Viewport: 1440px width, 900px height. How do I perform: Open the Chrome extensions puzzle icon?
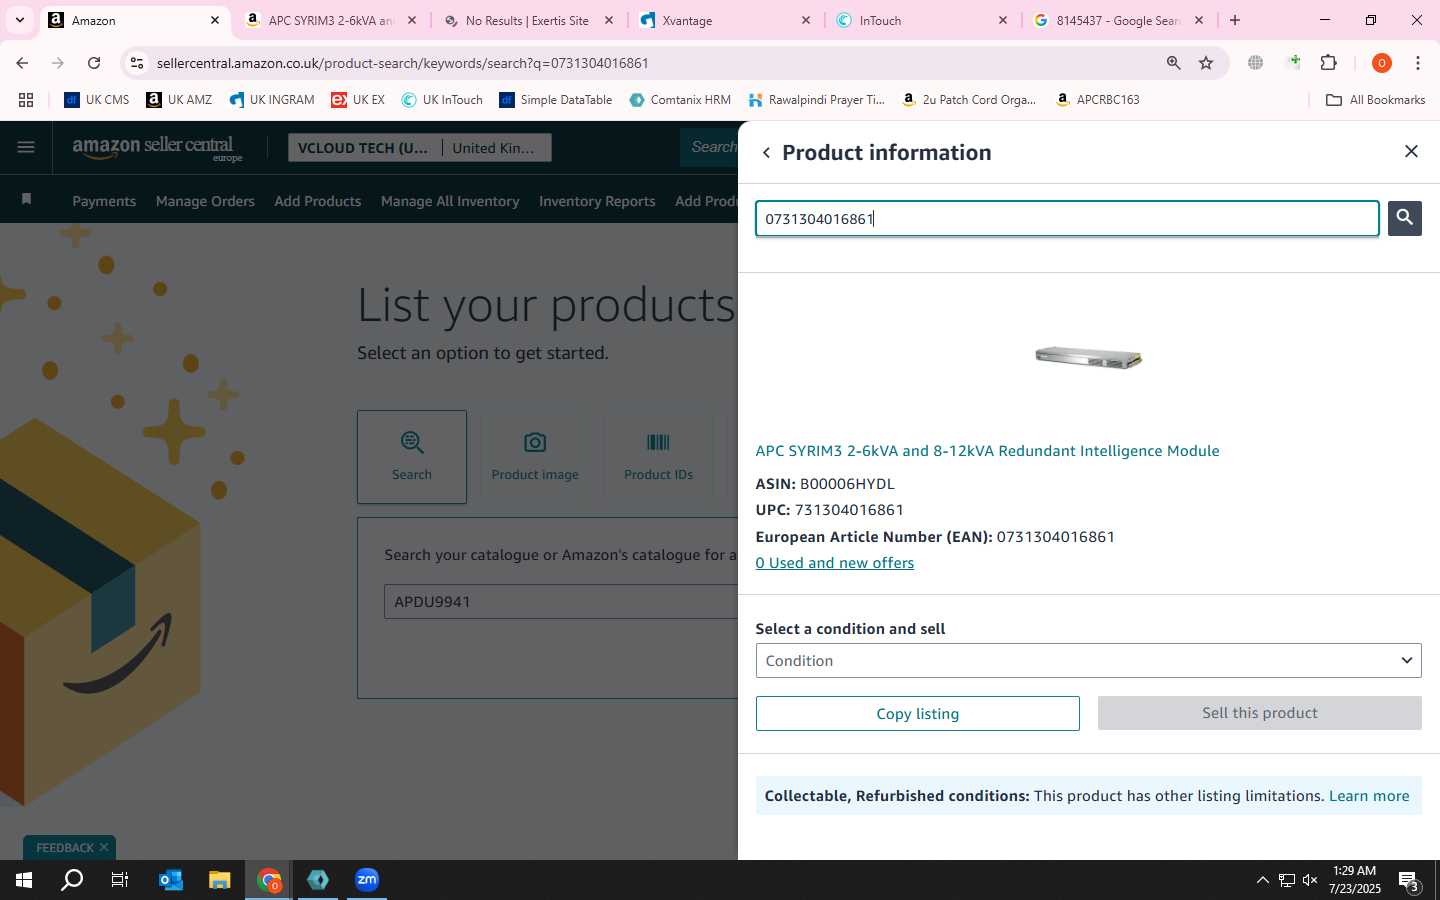pos(1328,63)
